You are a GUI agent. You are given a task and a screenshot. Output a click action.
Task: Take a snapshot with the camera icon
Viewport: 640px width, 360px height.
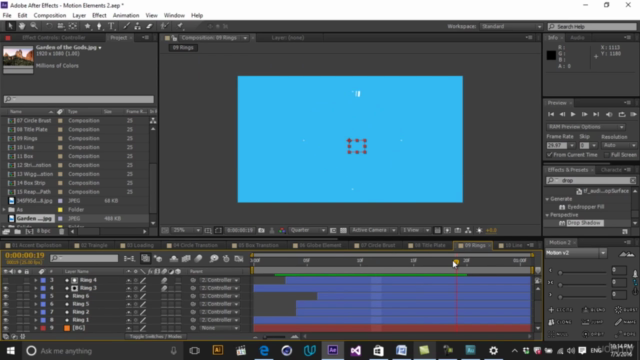coord(261,231)
